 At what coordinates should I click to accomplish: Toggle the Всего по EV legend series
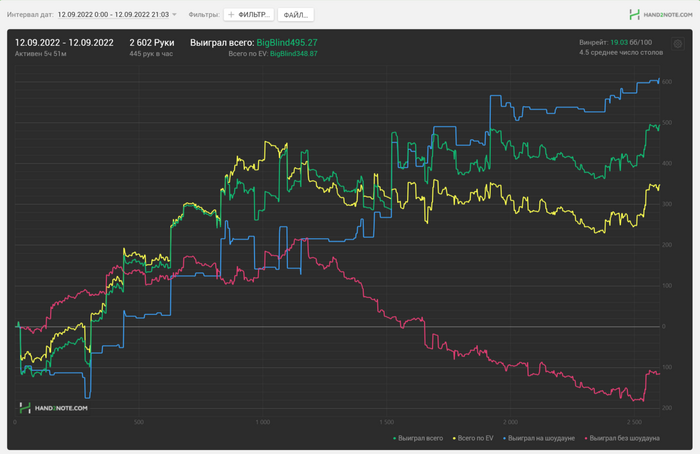point(473,438)
